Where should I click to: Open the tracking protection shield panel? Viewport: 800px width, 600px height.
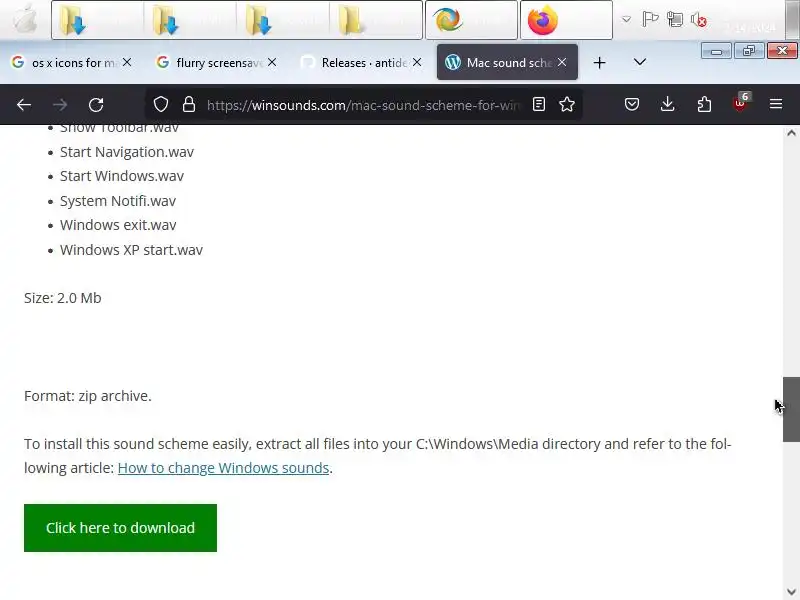click(161, 105)
